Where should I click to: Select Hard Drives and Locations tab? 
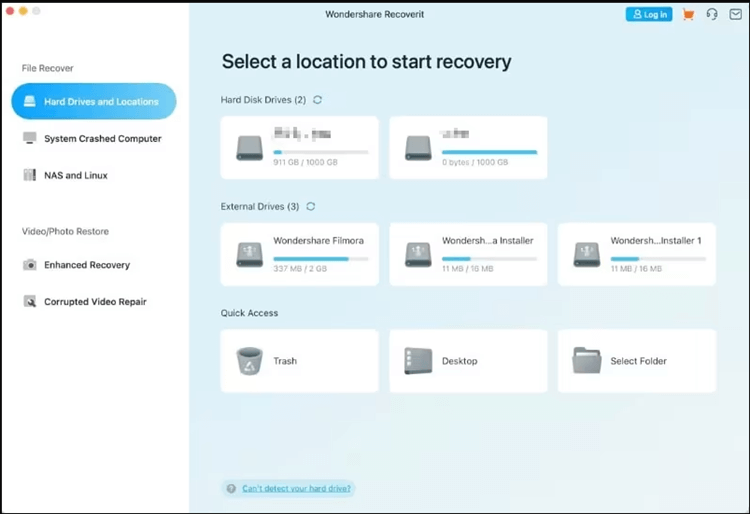pyautogui.click(x=94, y=102)
